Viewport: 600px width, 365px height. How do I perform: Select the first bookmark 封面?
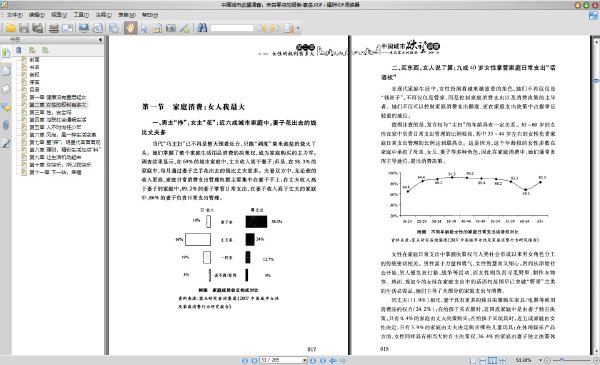click(34, 60)
